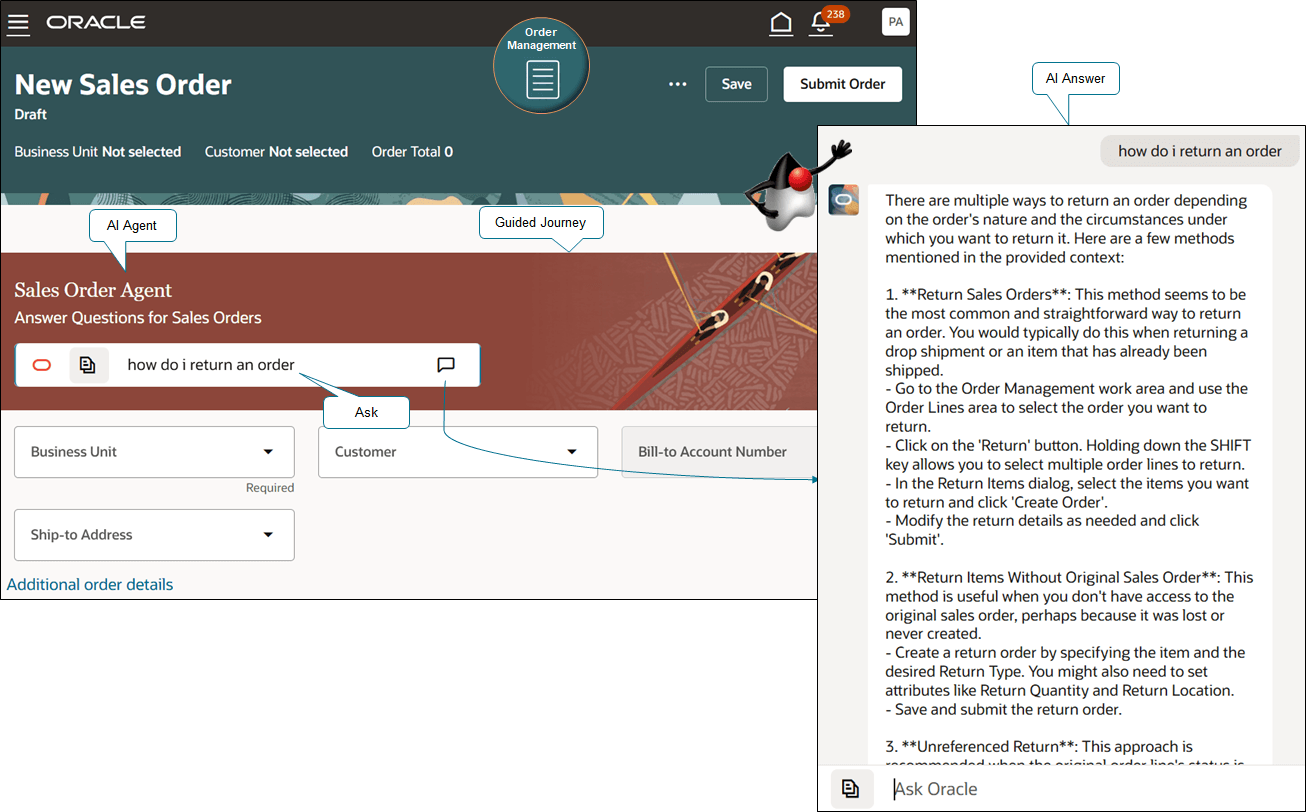Click the document icon beside Ask Oracle
This screenshot has width=1306, height=812.
coord(851,789)
